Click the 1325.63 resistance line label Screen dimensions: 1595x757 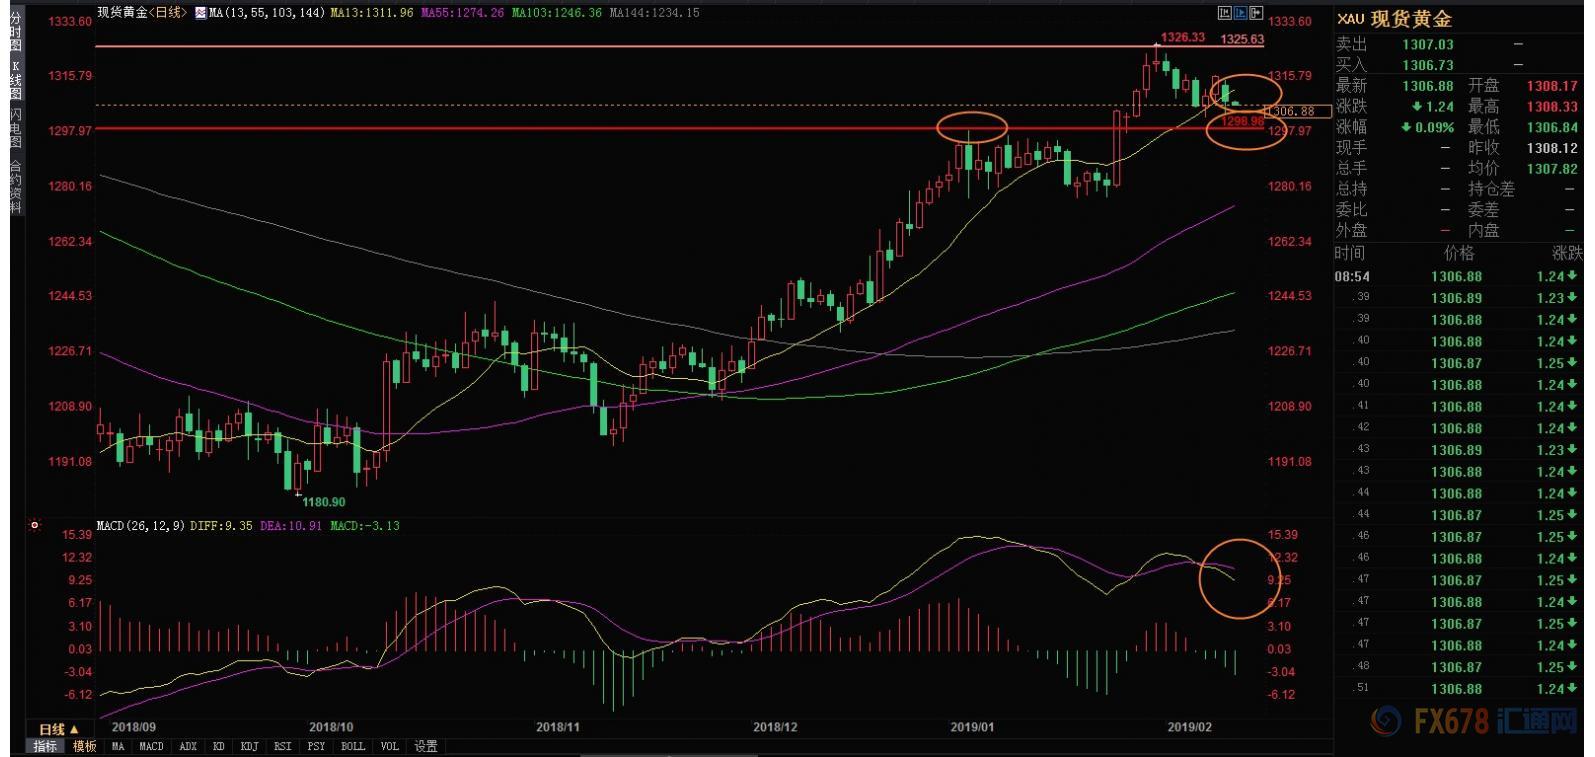1242,40
